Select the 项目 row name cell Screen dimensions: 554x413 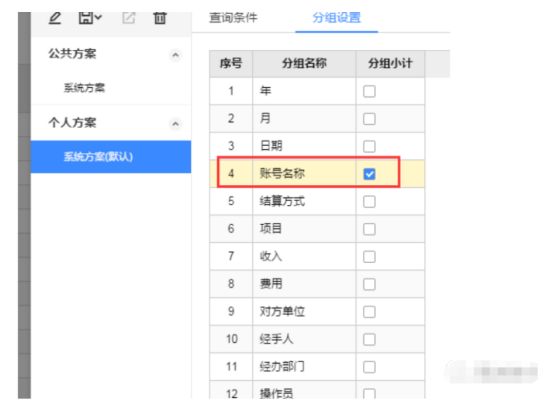(x=304, y=229)
